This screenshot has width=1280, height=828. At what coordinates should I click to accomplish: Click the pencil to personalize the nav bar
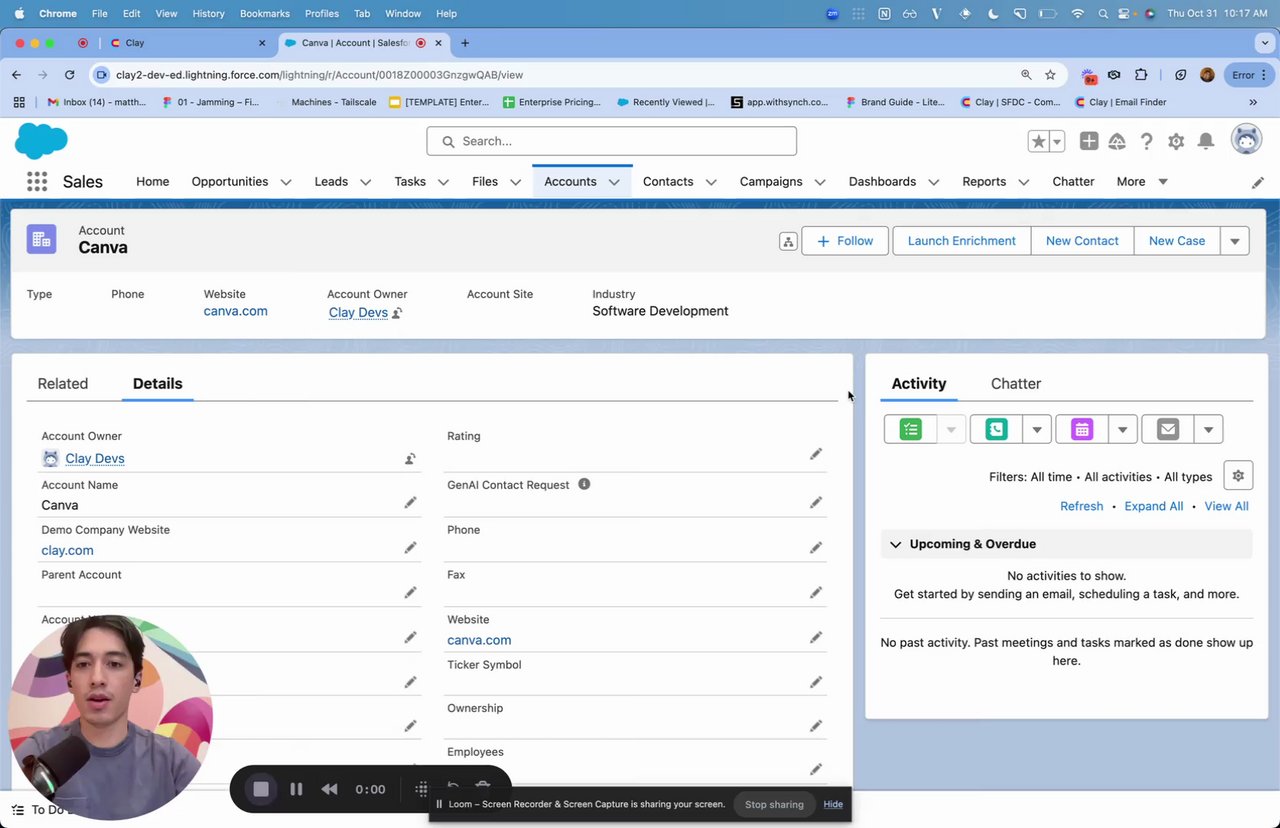(x=1258, y=182)
